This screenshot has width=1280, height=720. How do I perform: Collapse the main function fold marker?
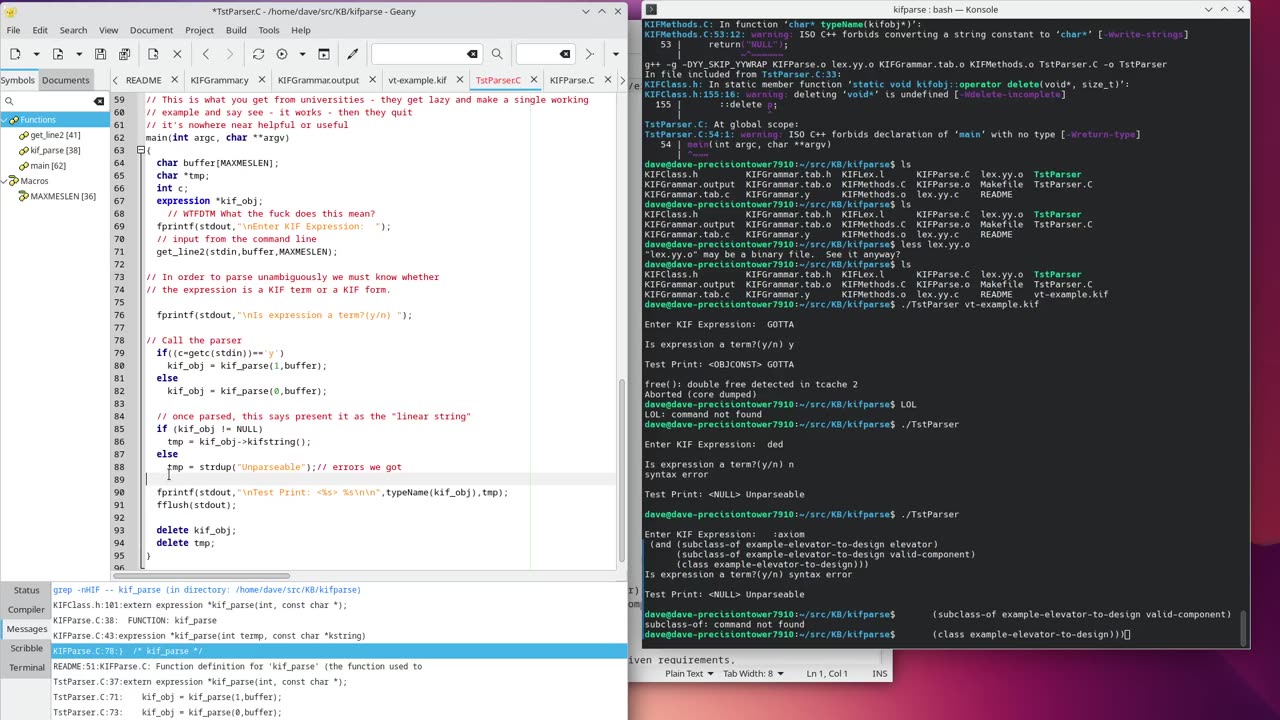pyautogui.click(x=141, y=150)
